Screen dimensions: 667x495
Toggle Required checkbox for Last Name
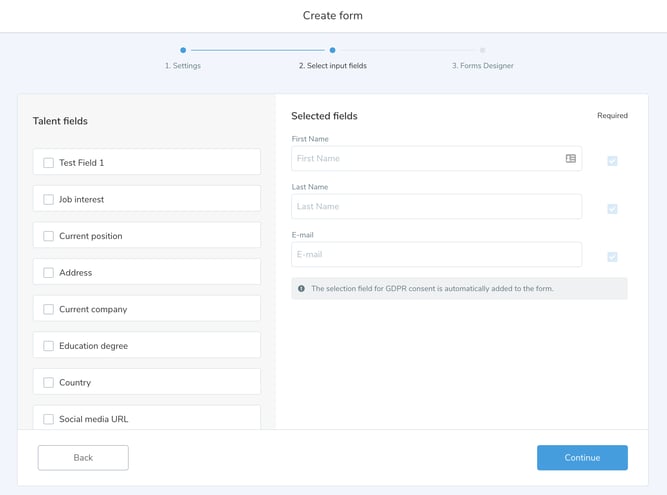pos(612,209)
